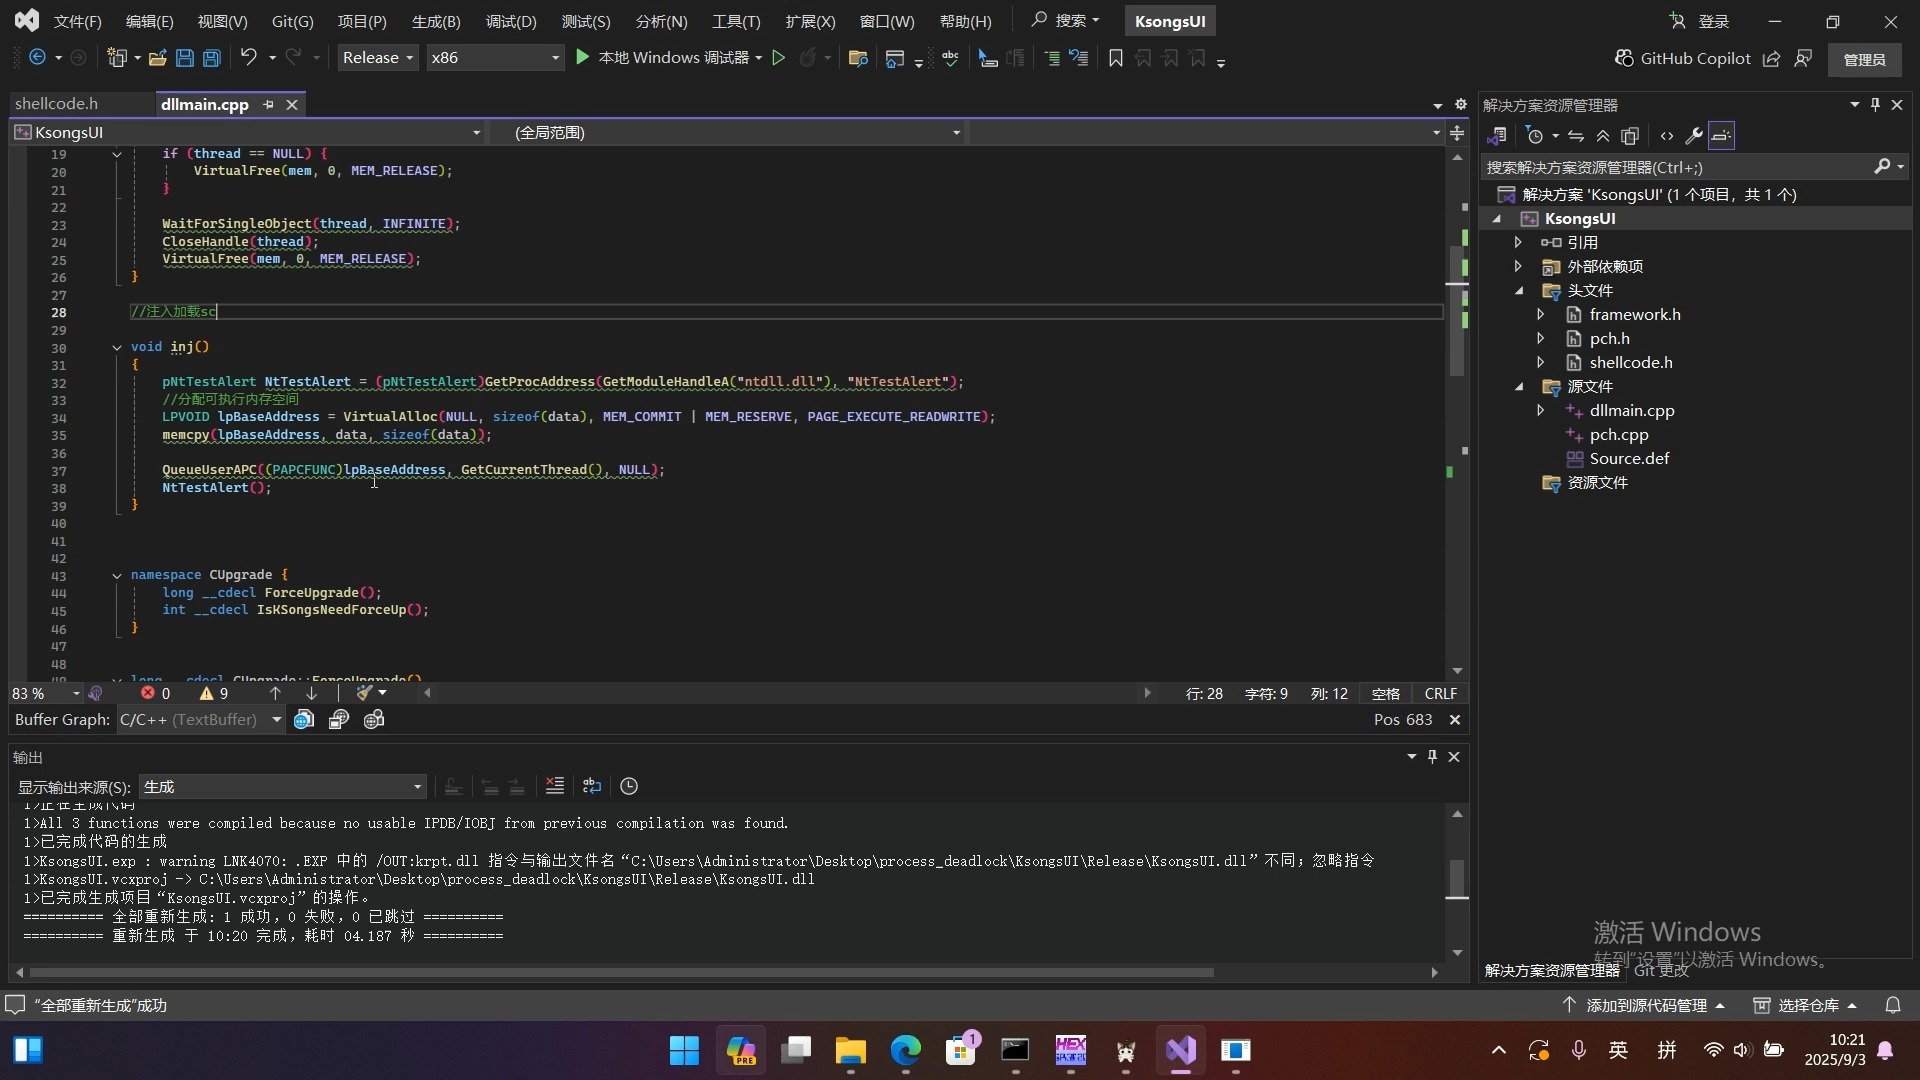Screen dimensions: 1920x1080
Task: Select Source.def in Solution Explorer
Action: [1629, 458]
